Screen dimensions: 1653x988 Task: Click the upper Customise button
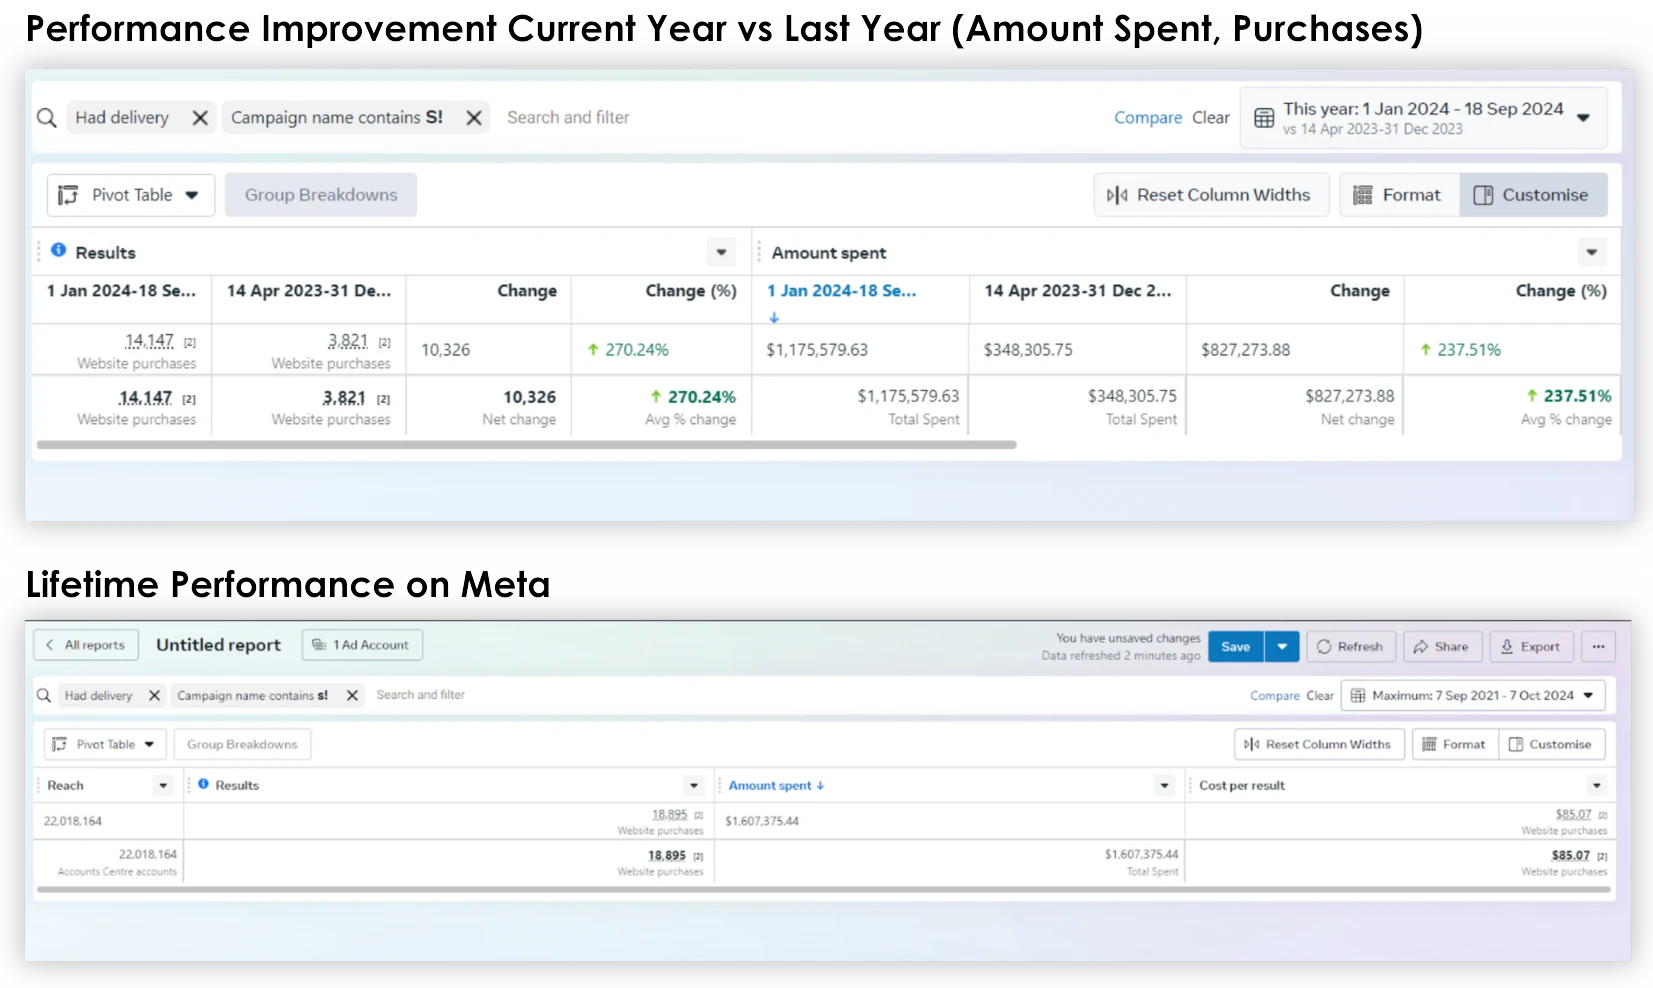(x=1533, y=195)
